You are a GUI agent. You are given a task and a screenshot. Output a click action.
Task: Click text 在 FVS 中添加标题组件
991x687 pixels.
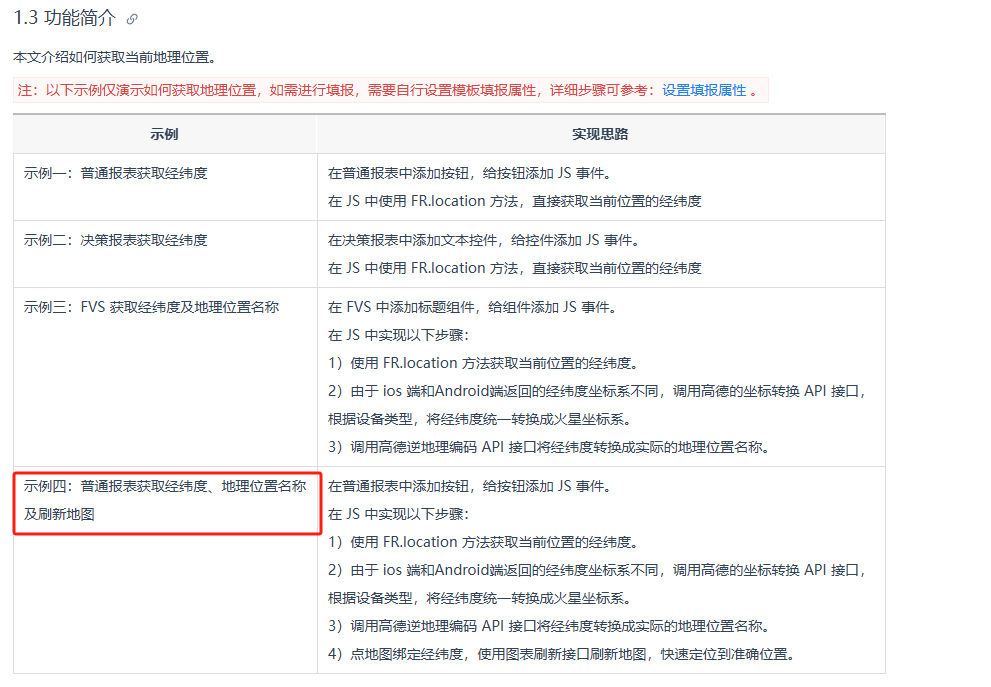(x=401, y=307)
